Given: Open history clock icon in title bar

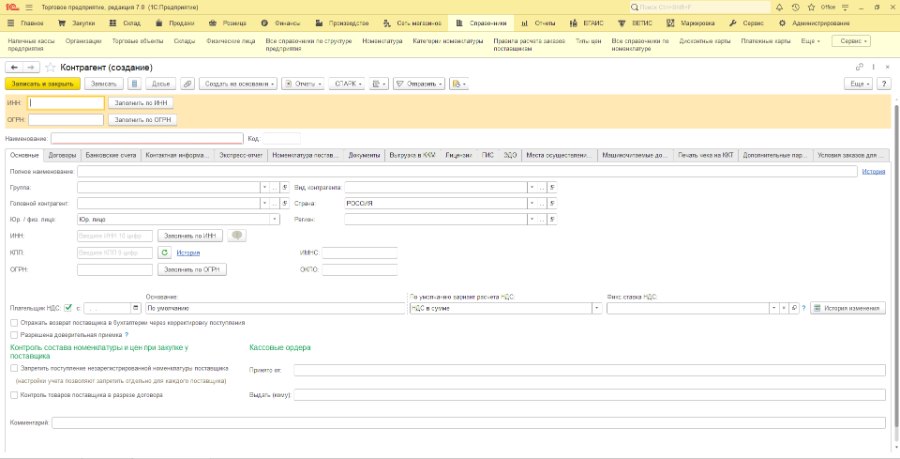Looking at the screenshot, I should 795,7.
